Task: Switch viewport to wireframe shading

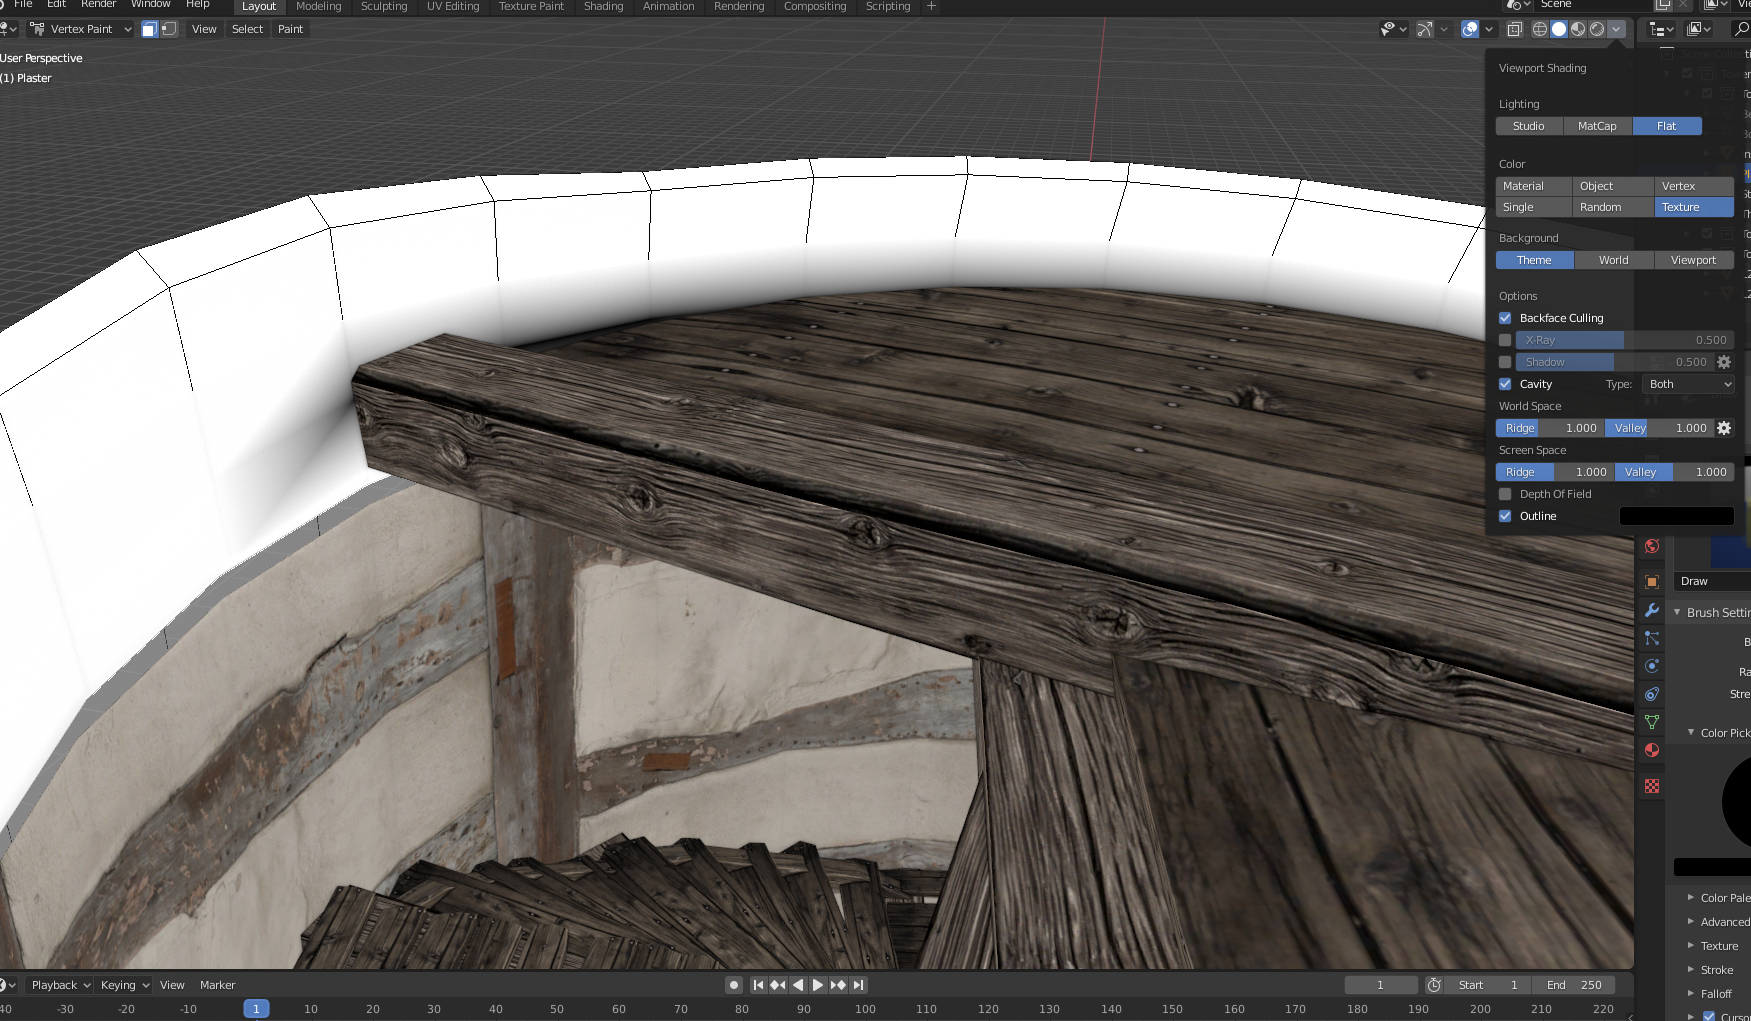Action: (1540, 29)
